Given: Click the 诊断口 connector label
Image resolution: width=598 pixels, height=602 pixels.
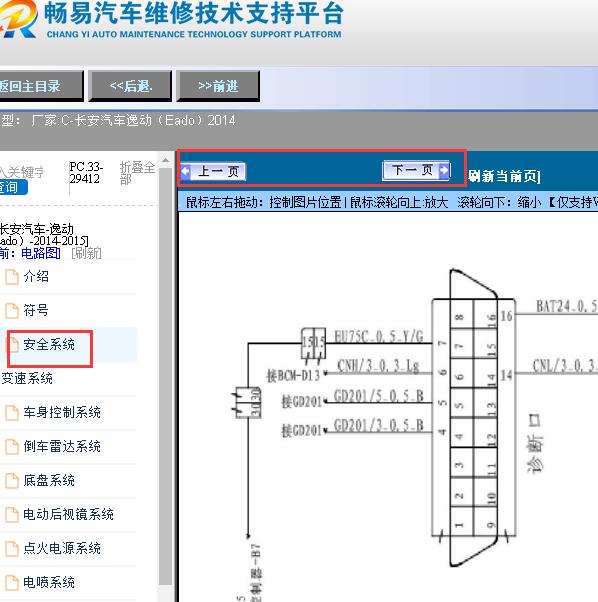Looking at the screenshot, I should 534,443.
